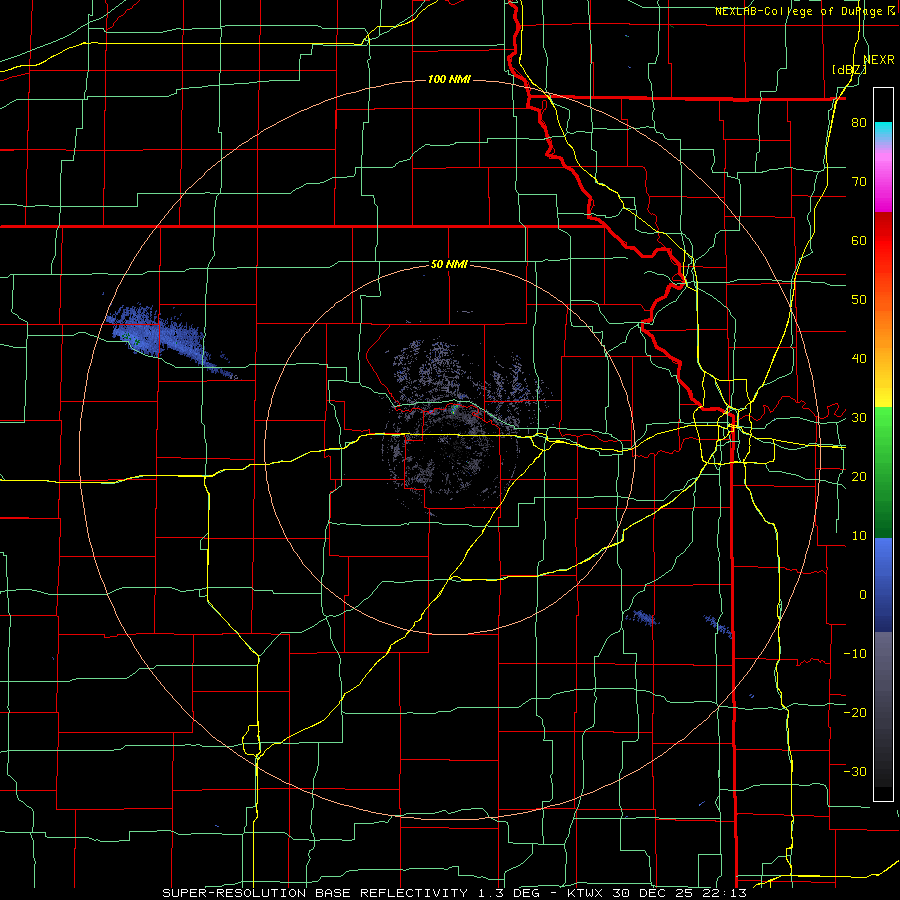
Task: Click the 30 dBZ scale label
Action: tap(859, 417)
